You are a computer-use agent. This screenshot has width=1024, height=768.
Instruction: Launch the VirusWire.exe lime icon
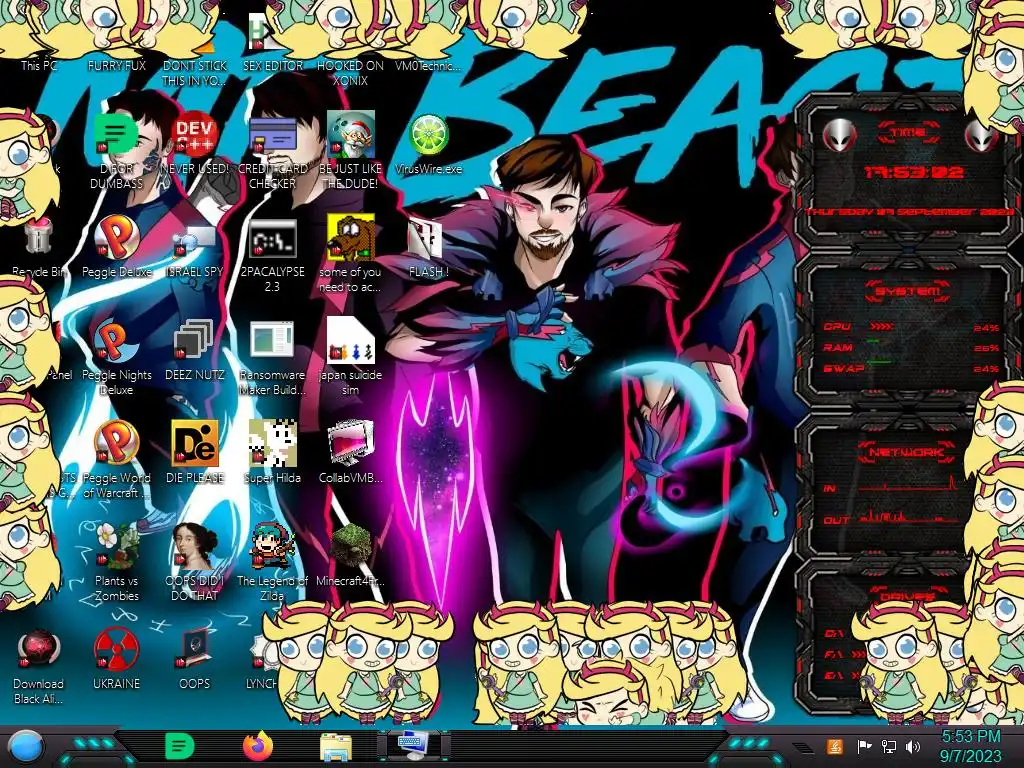[428, 136]
